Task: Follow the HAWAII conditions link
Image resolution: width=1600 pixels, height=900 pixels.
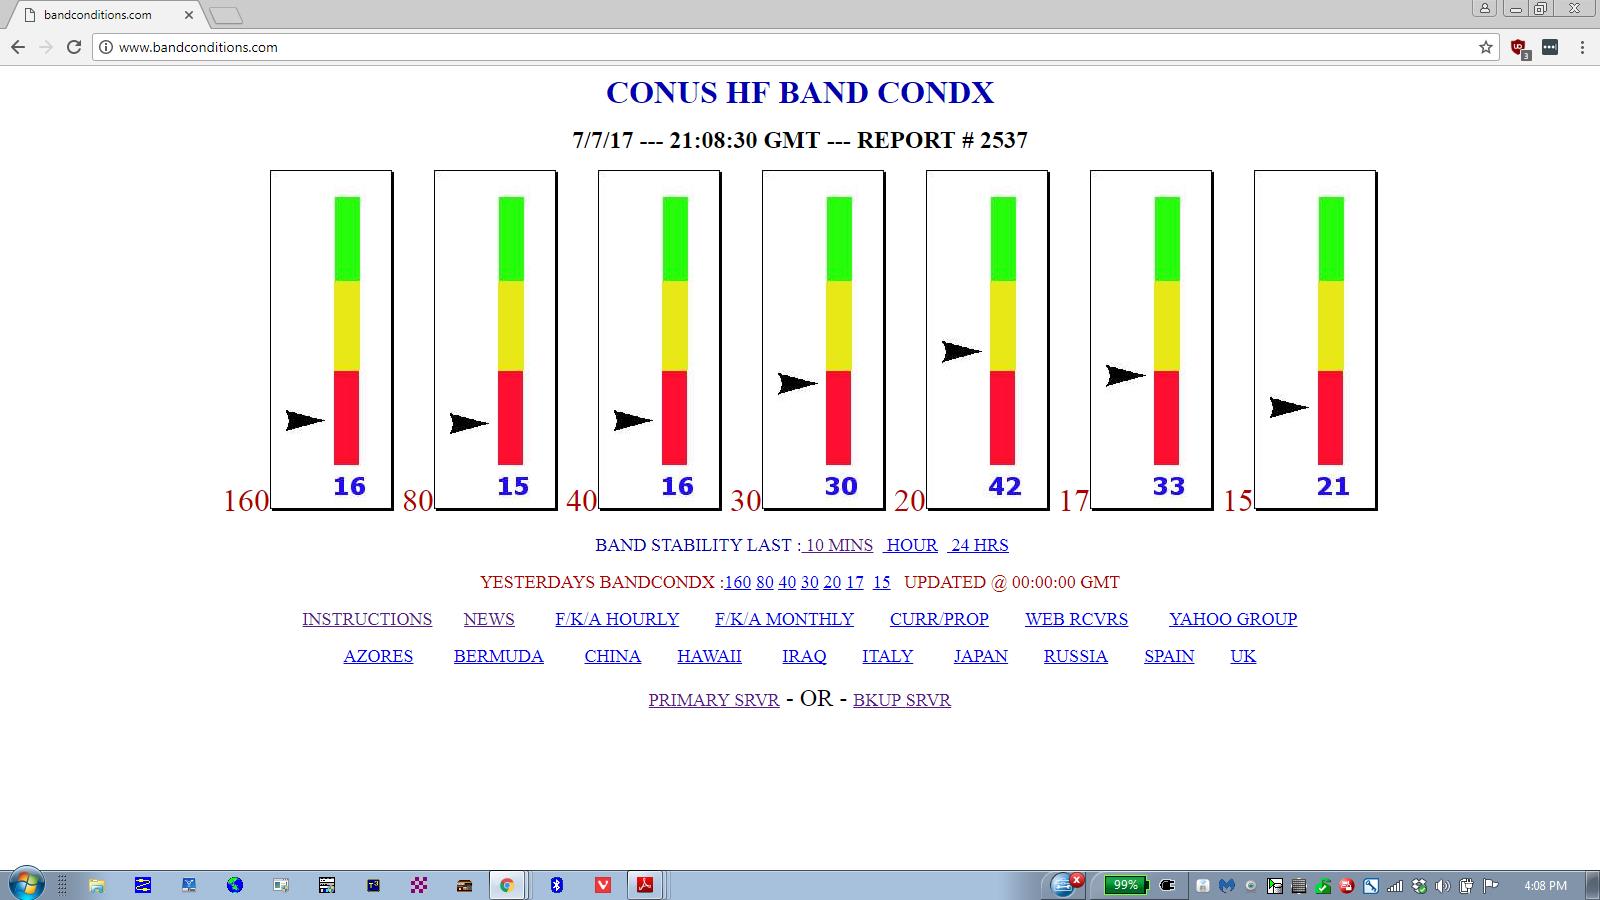Action: (x=709, y=656)
